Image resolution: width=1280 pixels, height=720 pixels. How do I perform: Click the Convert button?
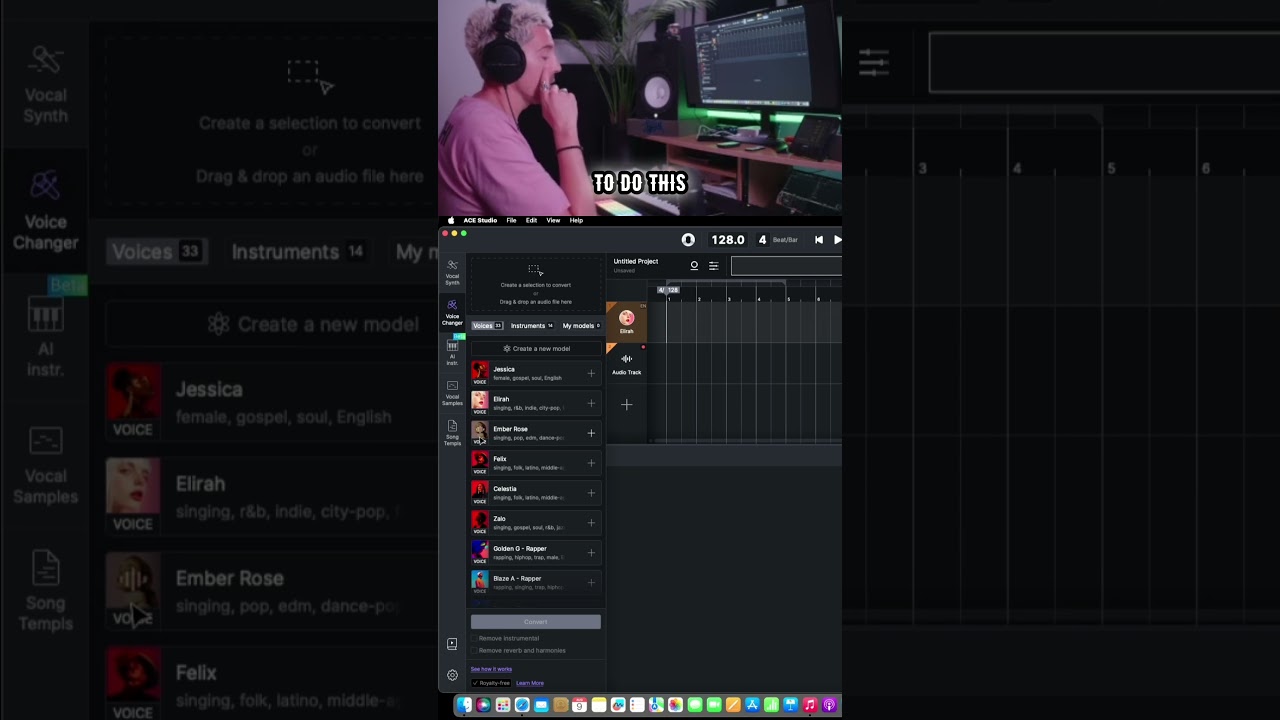tap(536, 622)
